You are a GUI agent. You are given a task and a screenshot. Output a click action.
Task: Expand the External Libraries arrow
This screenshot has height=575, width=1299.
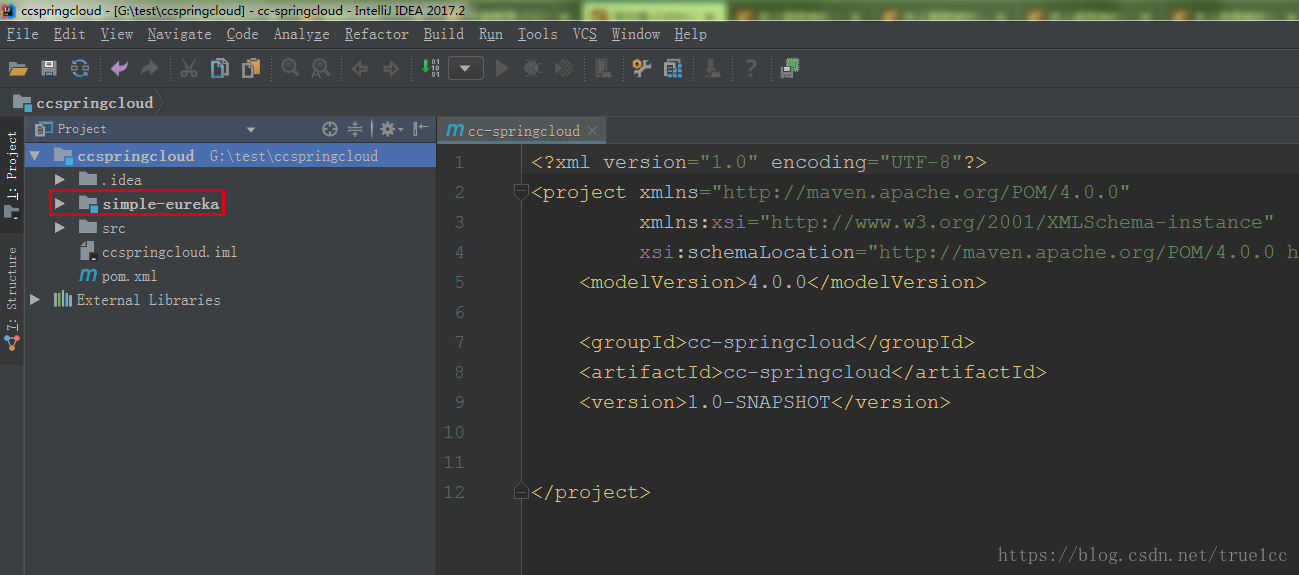coord(35,300)
